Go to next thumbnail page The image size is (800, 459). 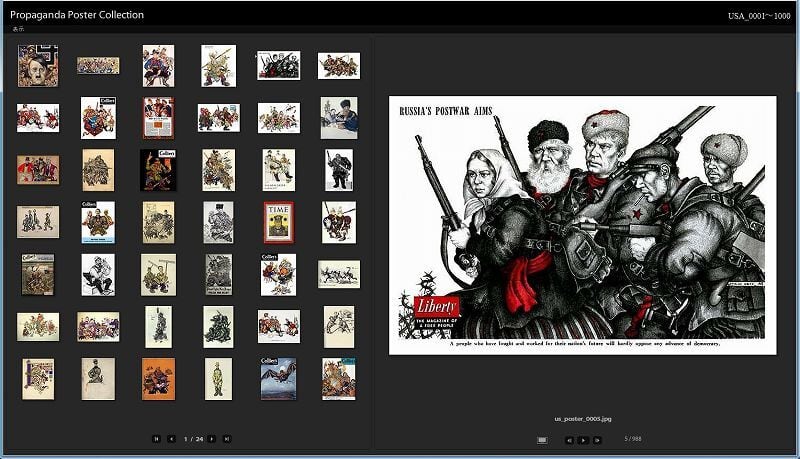point(212,439)
